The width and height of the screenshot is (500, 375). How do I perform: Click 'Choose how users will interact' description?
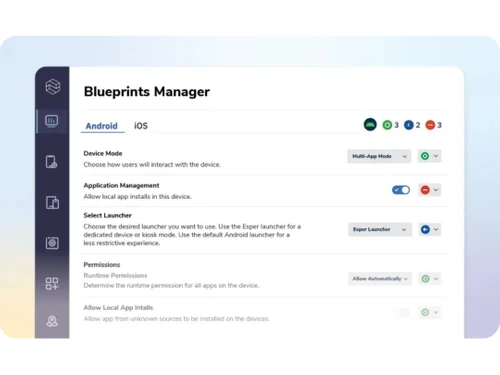(152, 165)
